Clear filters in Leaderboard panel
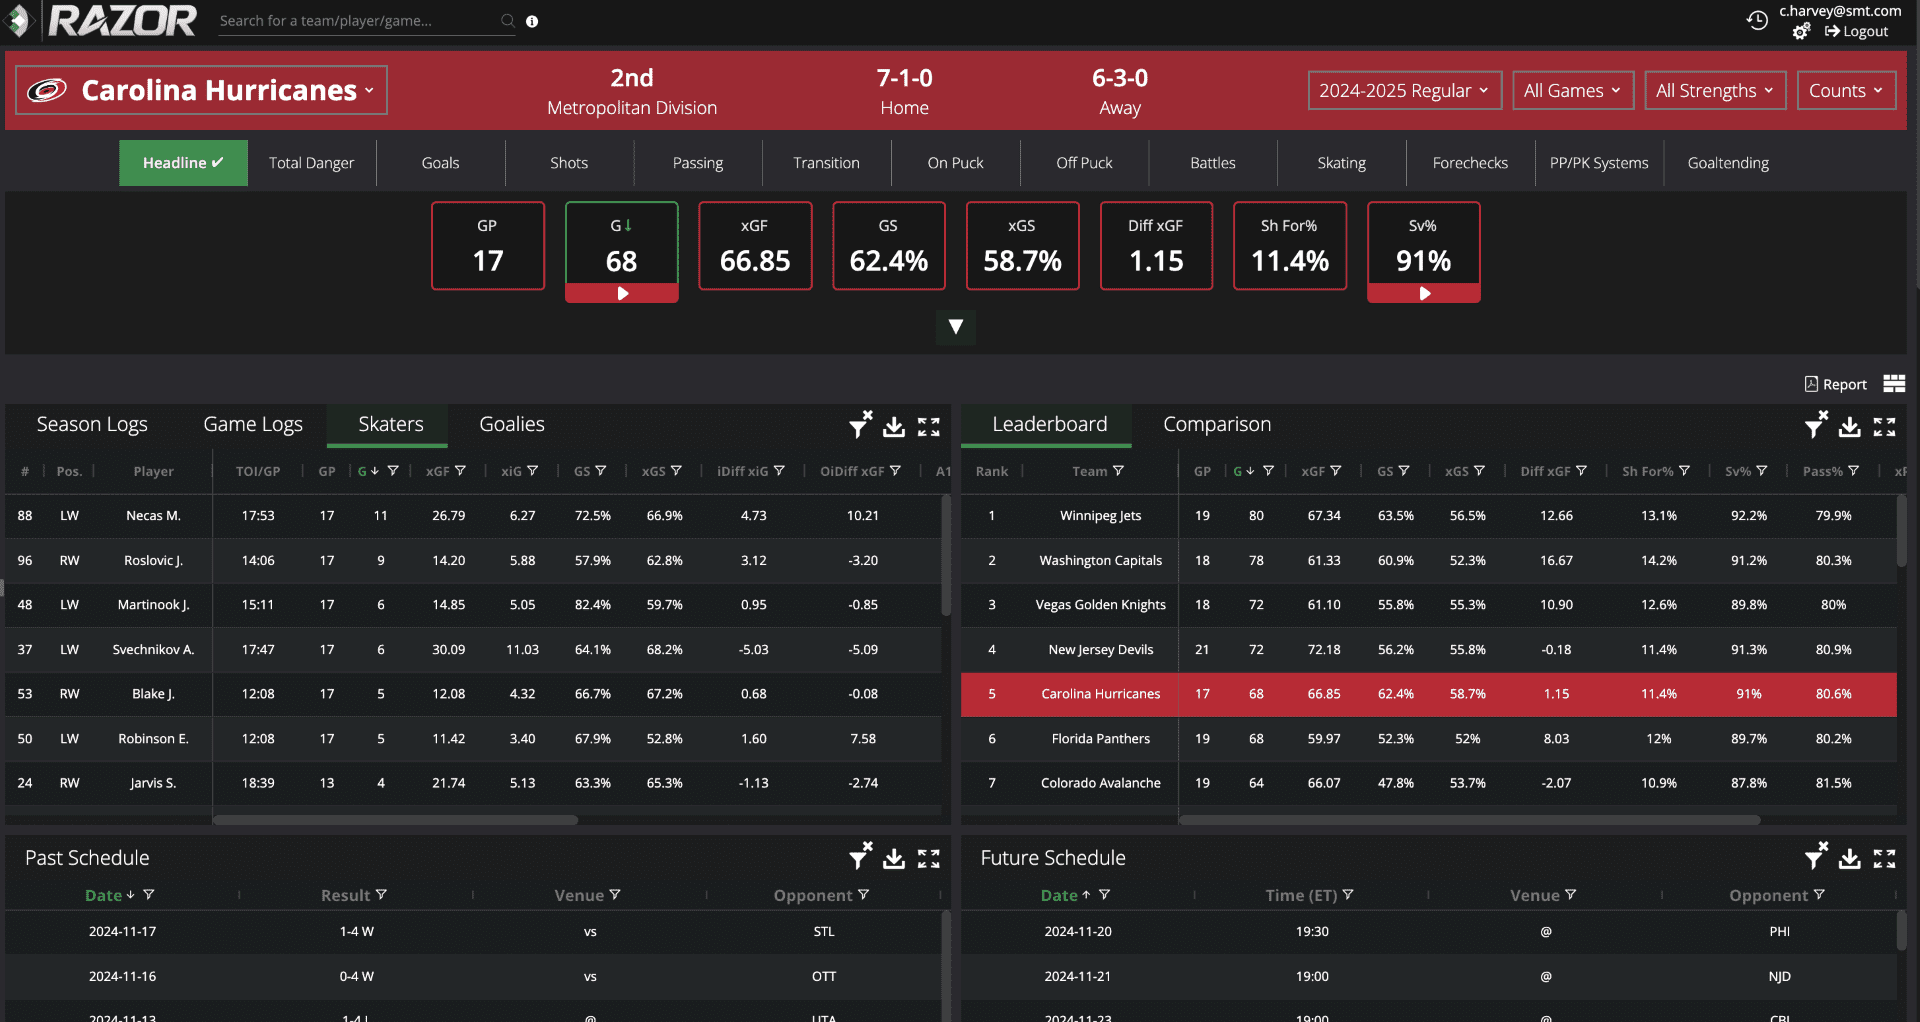 point(1816,425)
